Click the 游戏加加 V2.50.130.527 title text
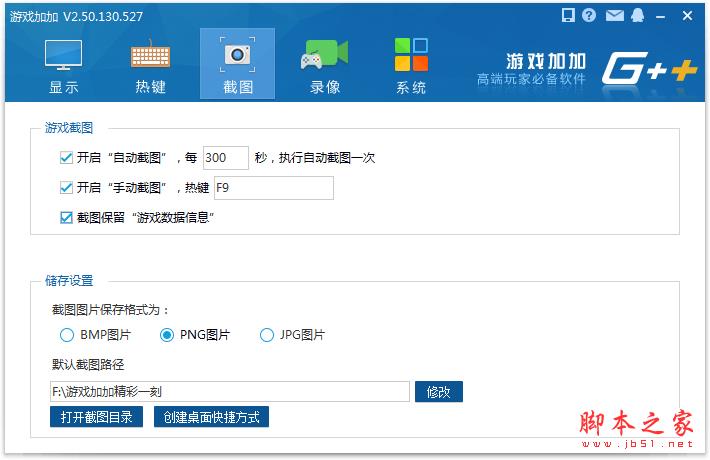Screen dimensions: 710x460 pyautogui.click(x=76, y=17)
